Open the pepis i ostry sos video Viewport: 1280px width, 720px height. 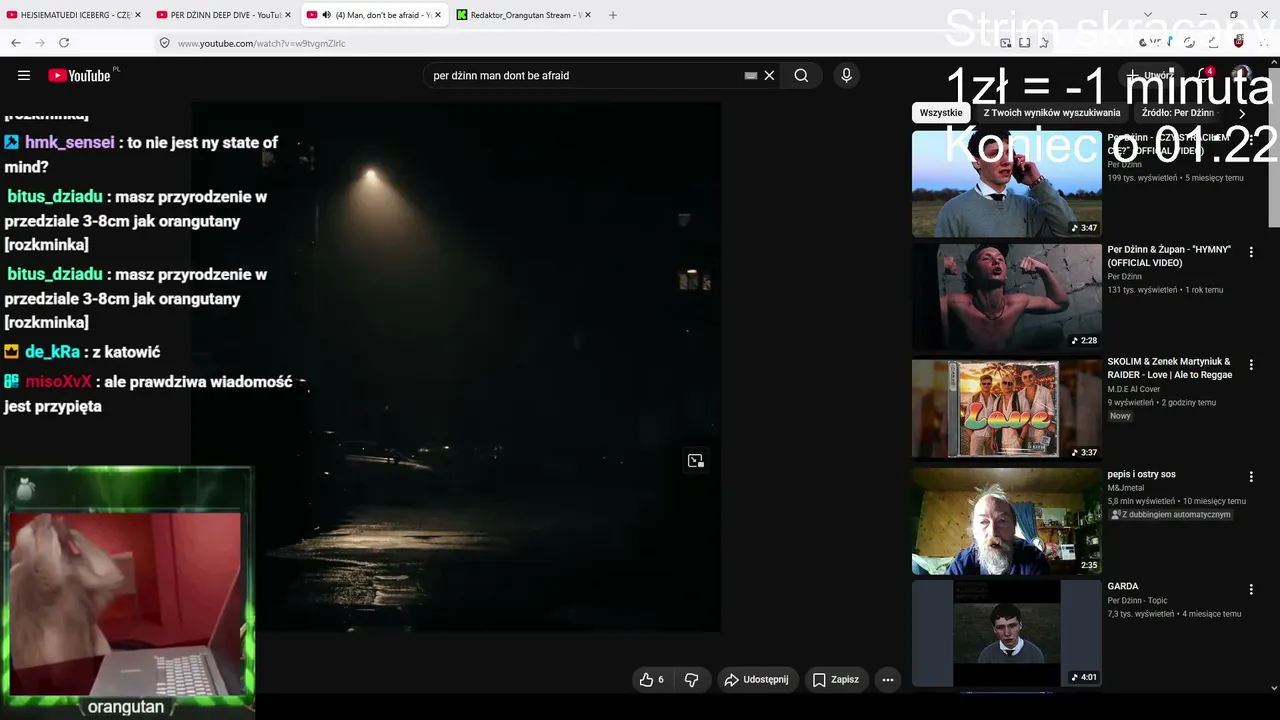click(x=1141, y=474)
